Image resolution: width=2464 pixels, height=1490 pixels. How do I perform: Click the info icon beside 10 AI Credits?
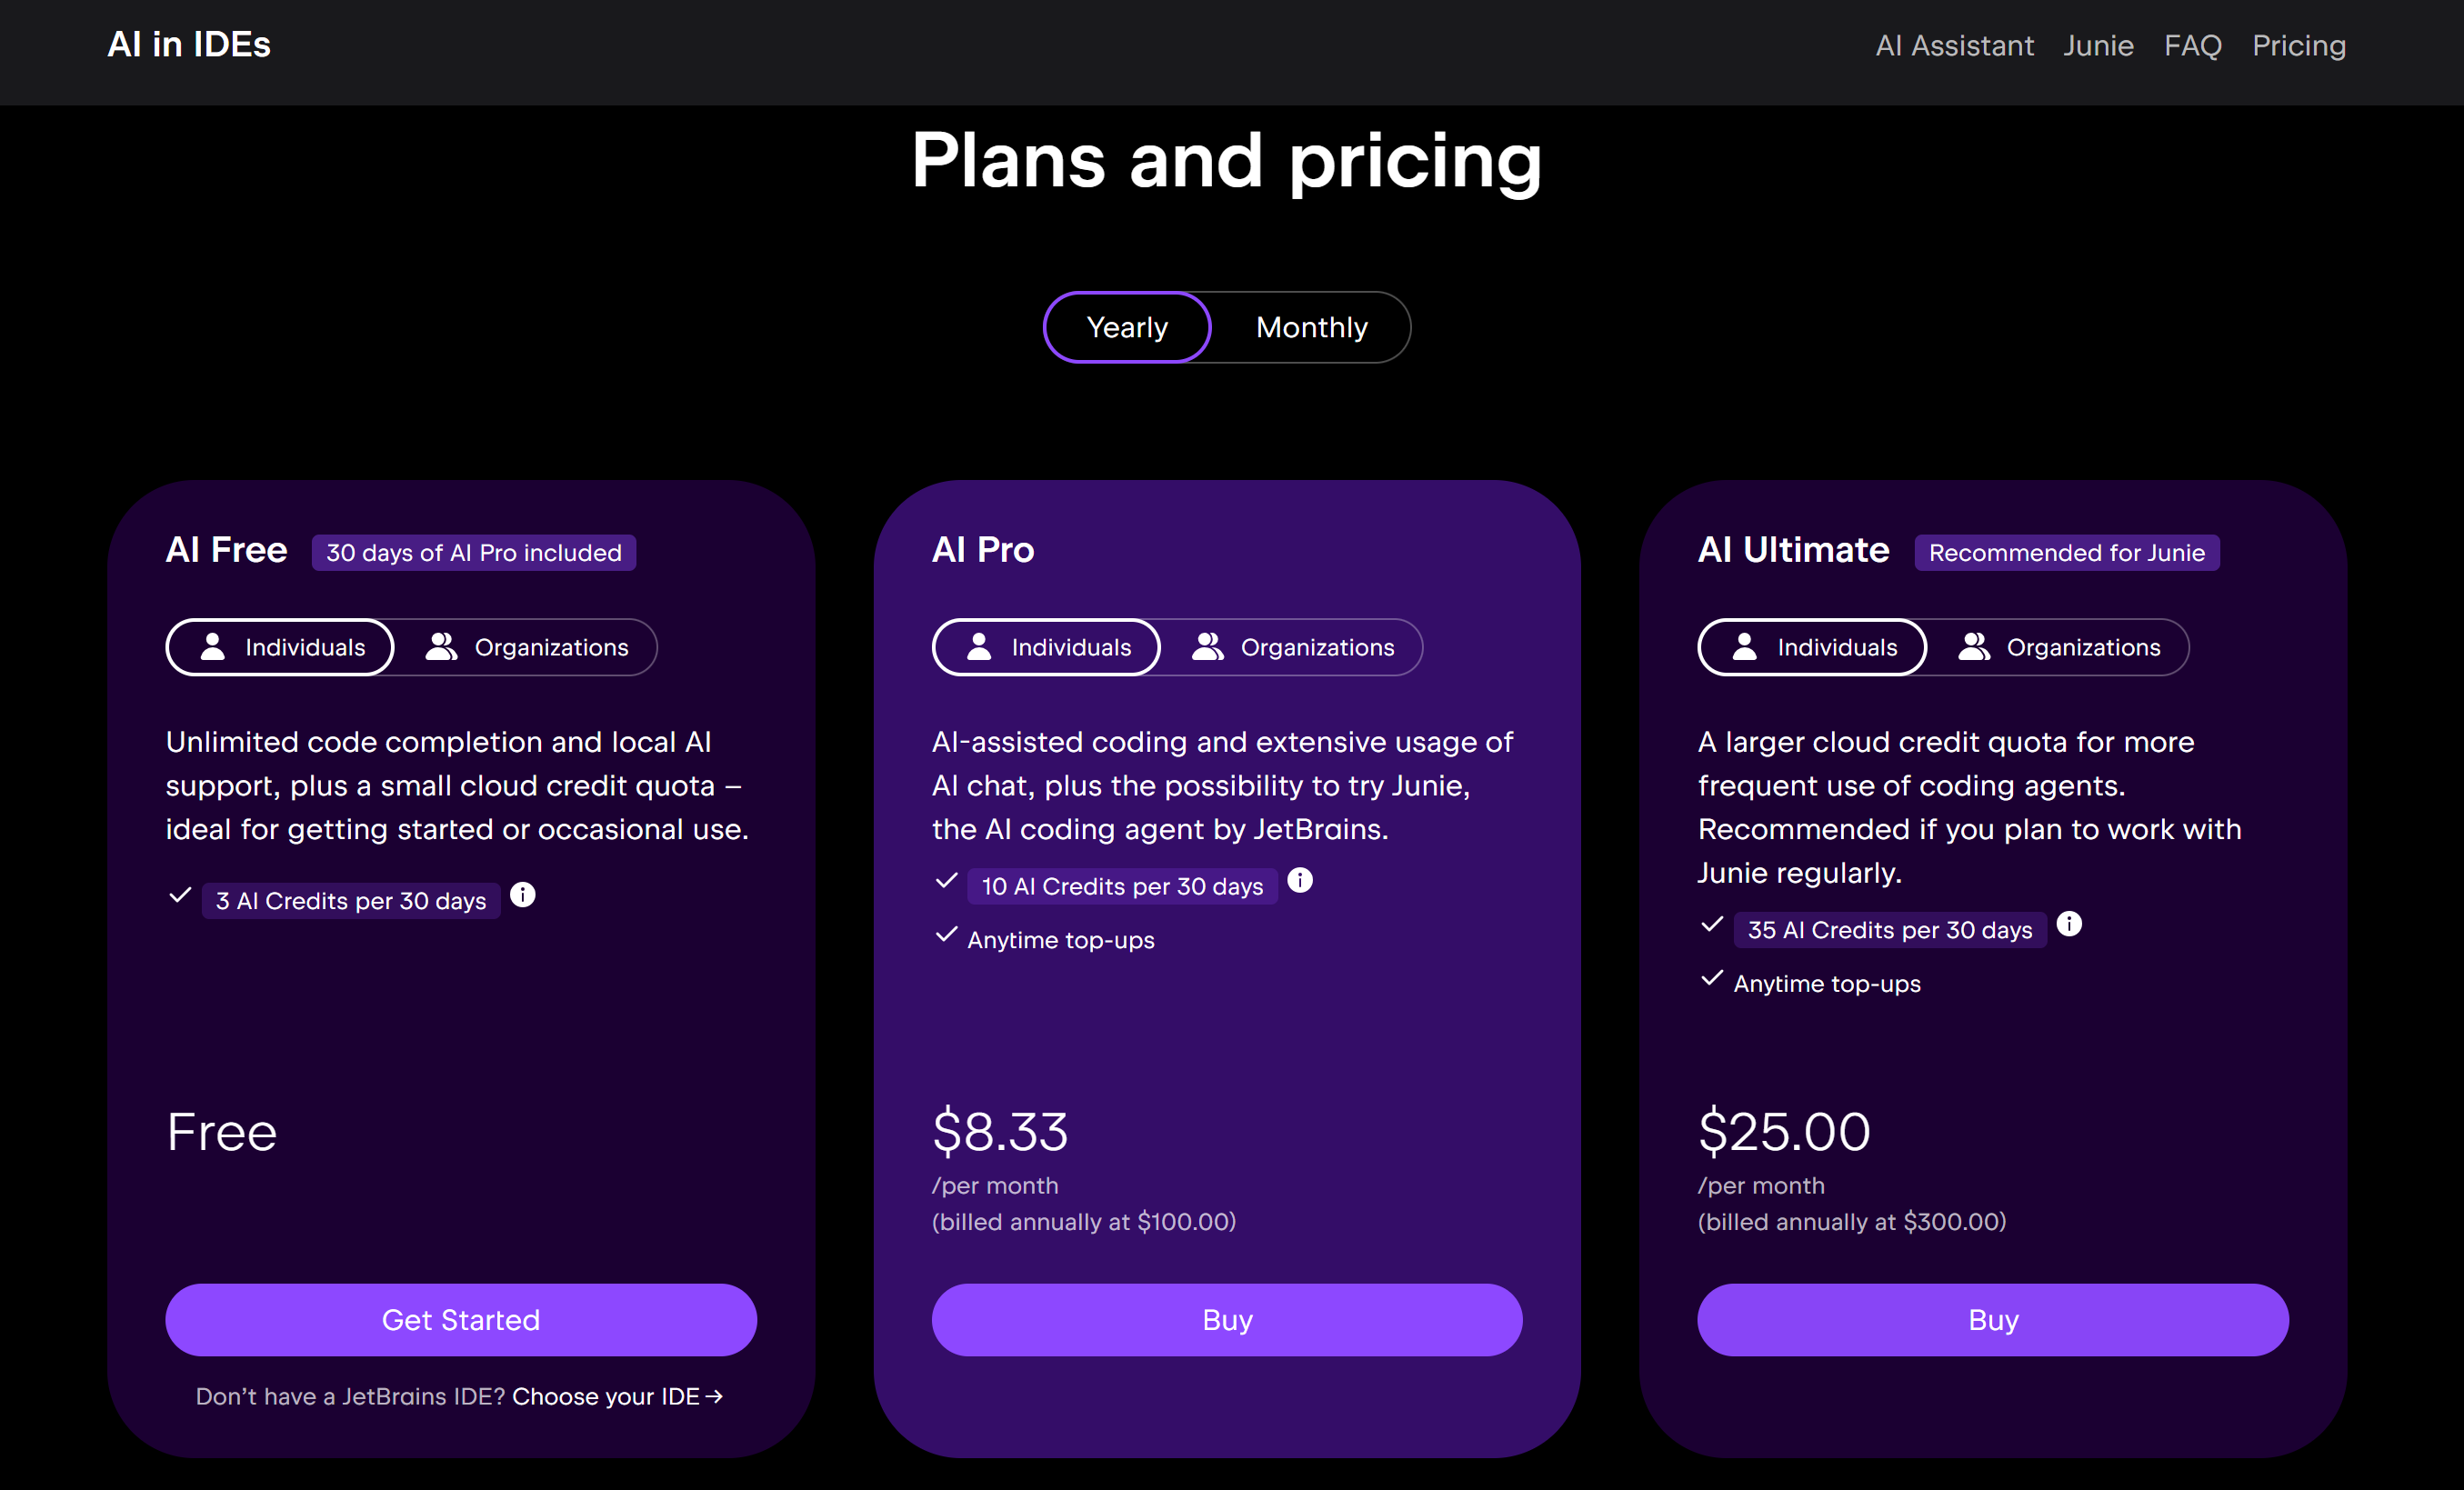[1299, 880]
